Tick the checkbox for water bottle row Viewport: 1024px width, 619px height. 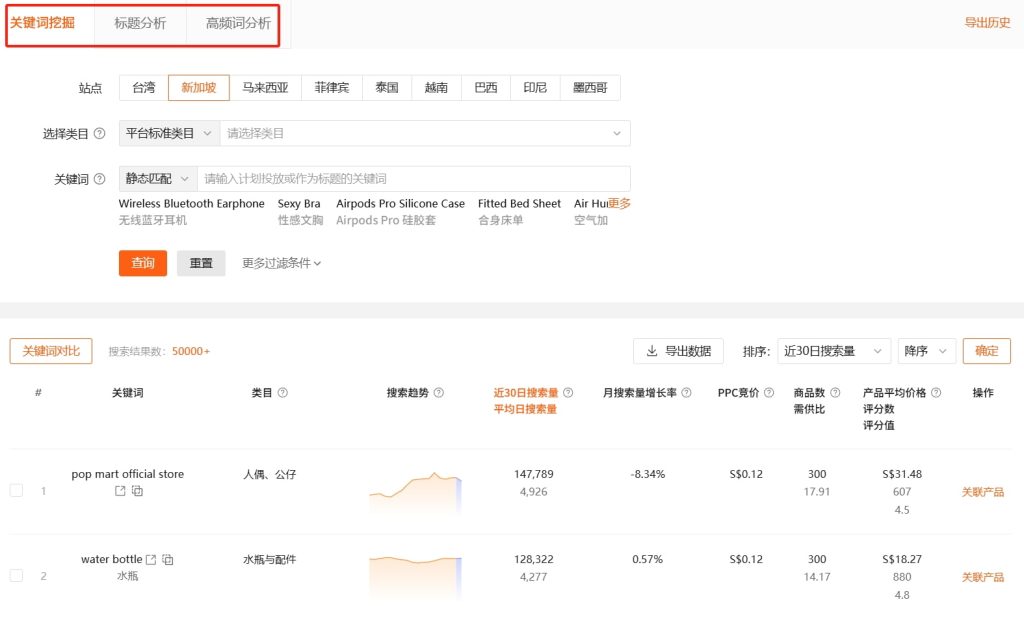[16, 576]
